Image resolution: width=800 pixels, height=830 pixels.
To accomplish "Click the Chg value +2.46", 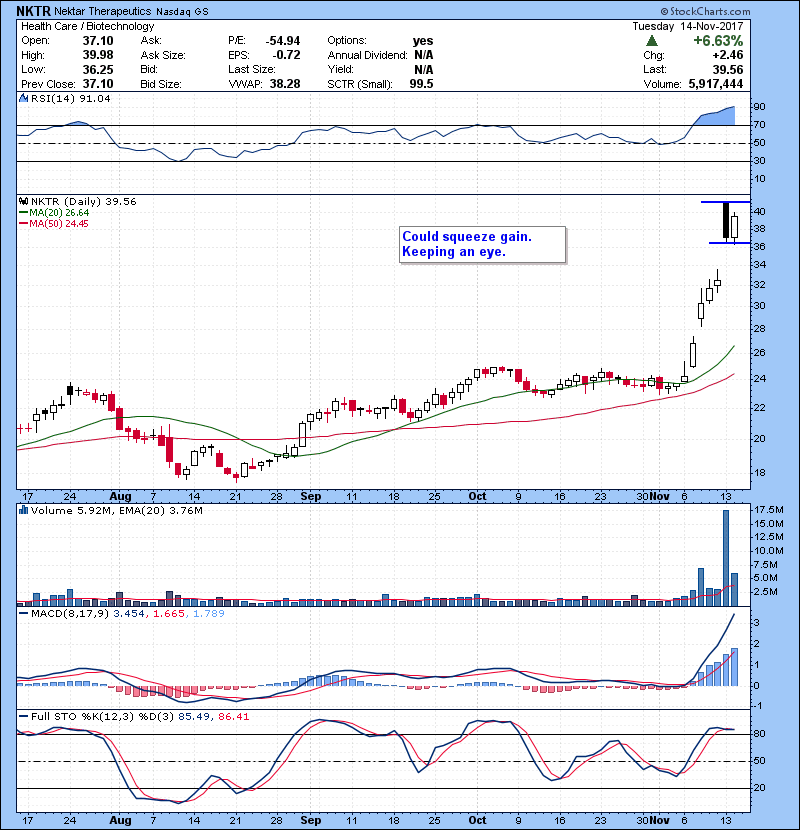I will tap(727, 55).
